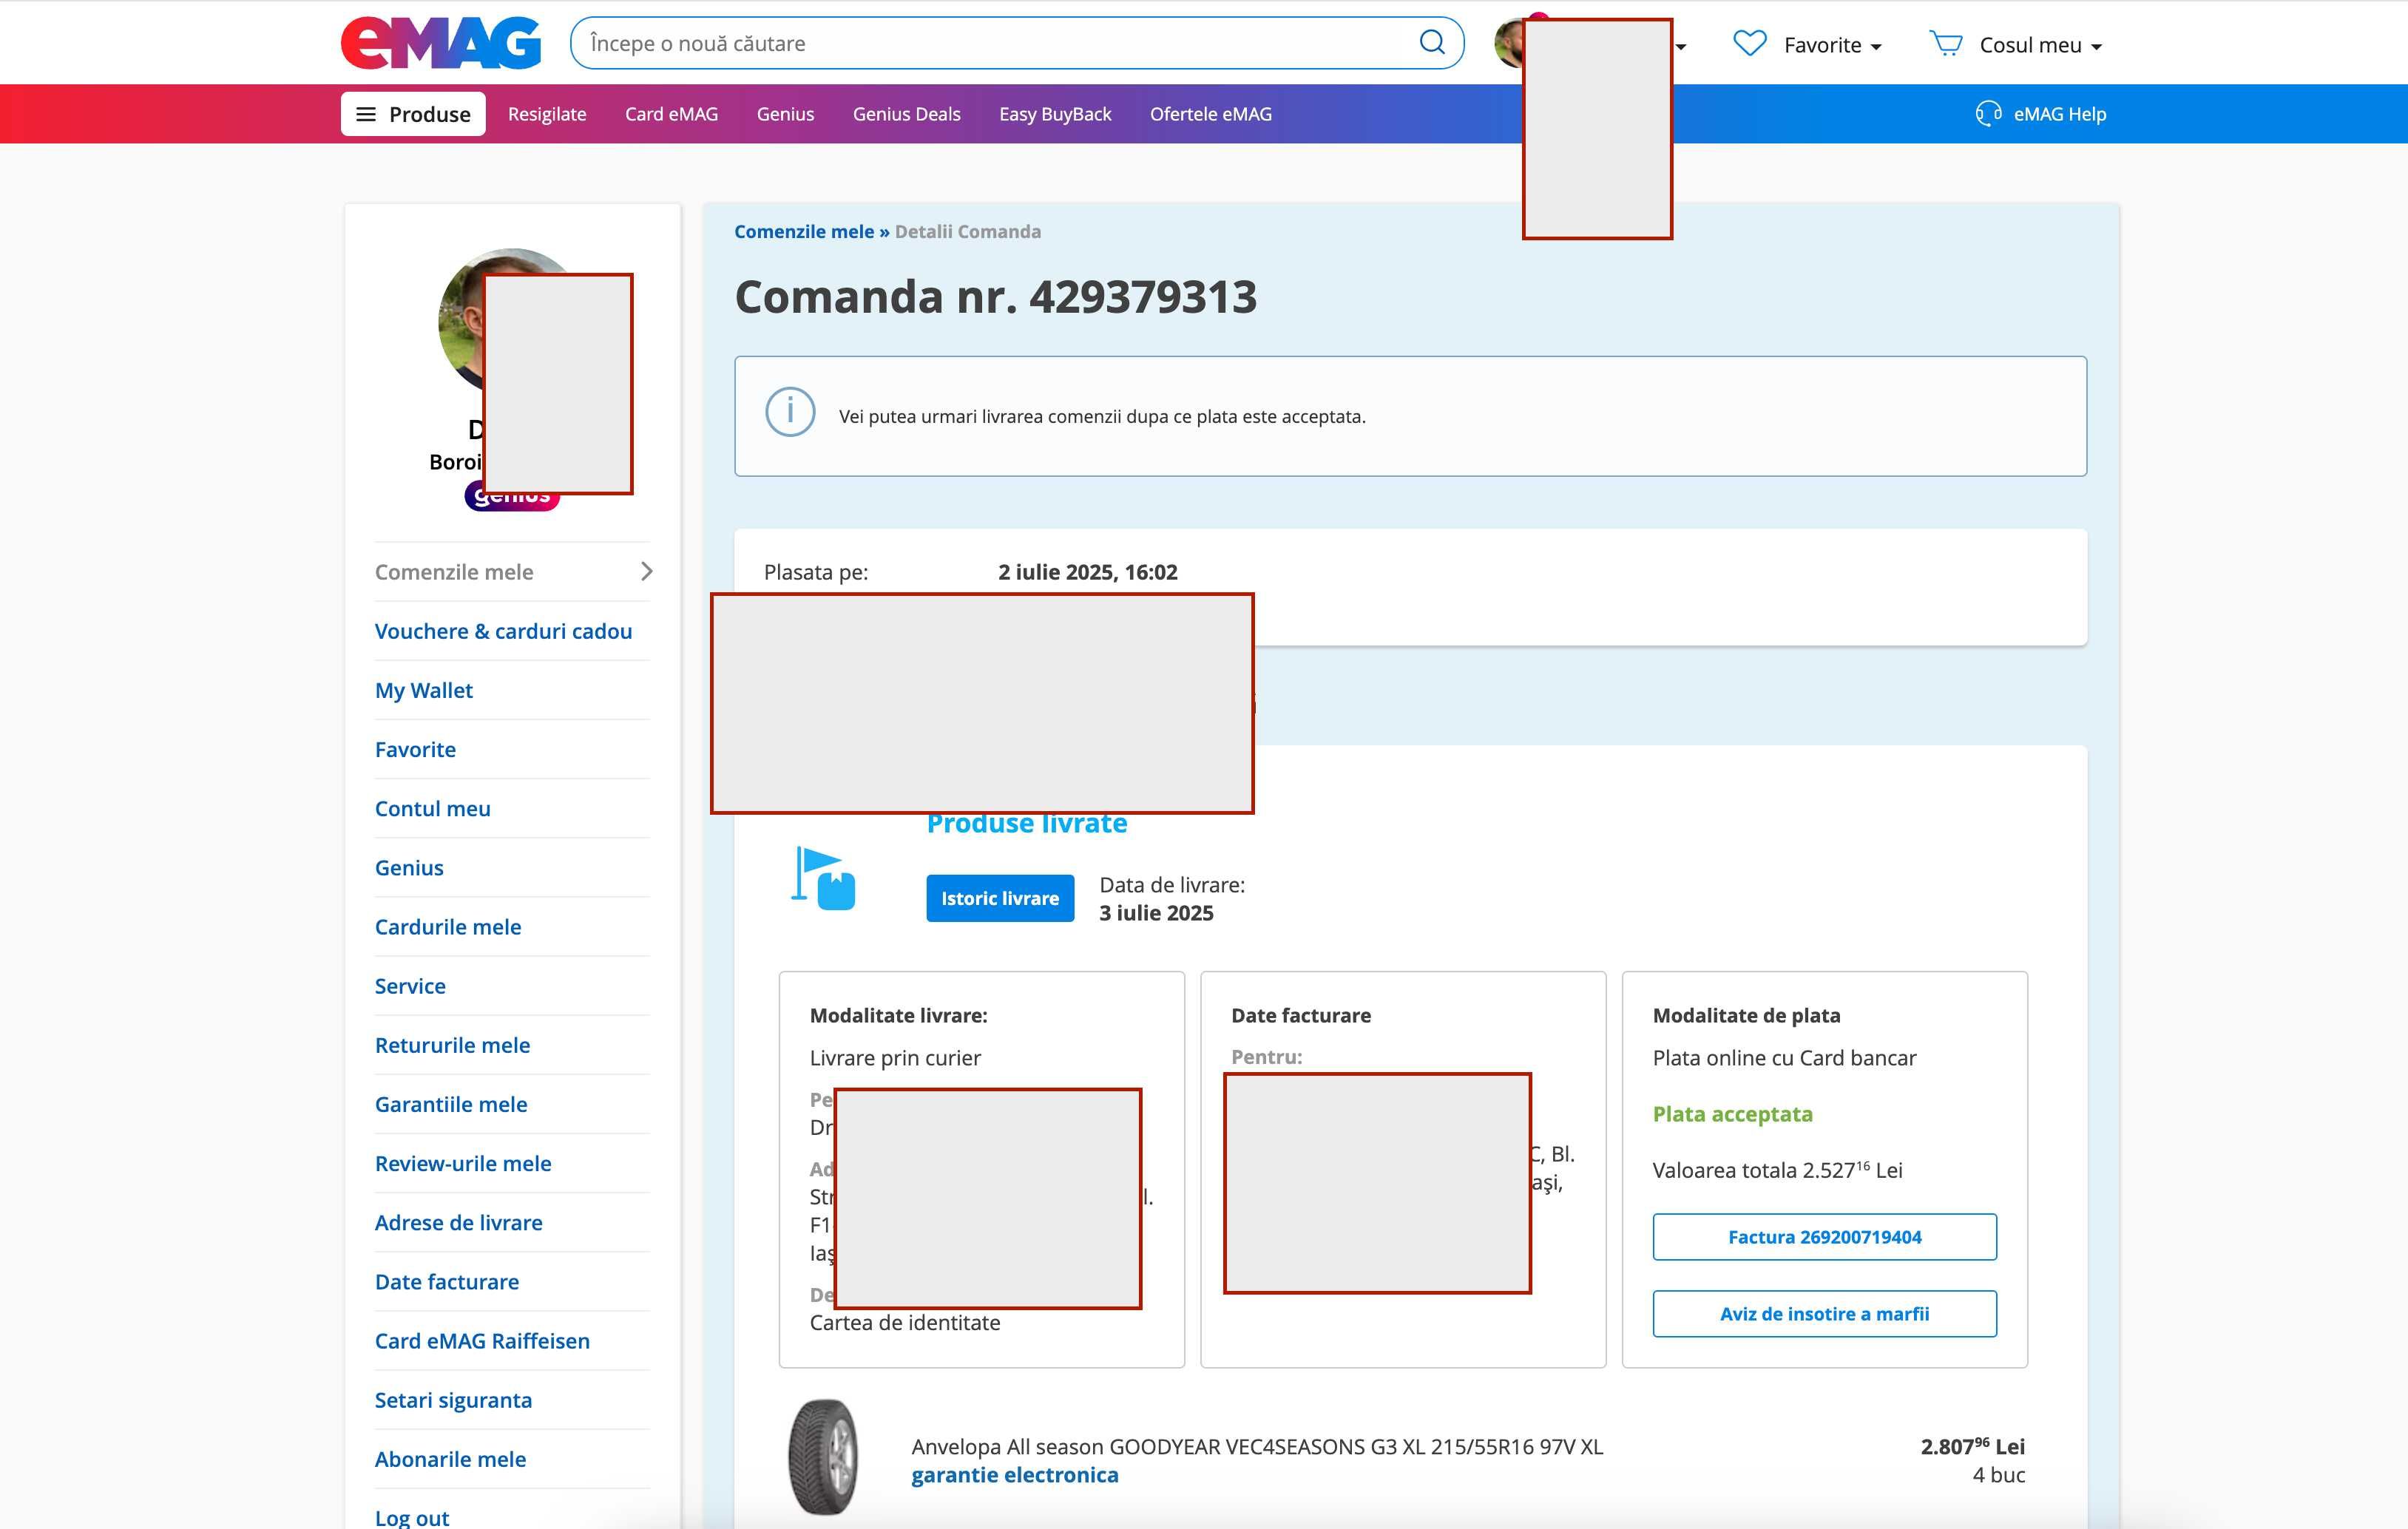The image size is (2408, 1529).
Task: Click the search magnifier icon
Action: point(1432,42)
